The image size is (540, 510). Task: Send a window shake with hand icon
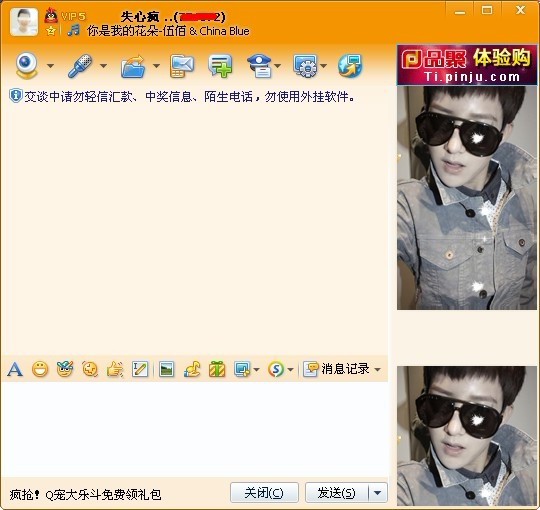115,370
